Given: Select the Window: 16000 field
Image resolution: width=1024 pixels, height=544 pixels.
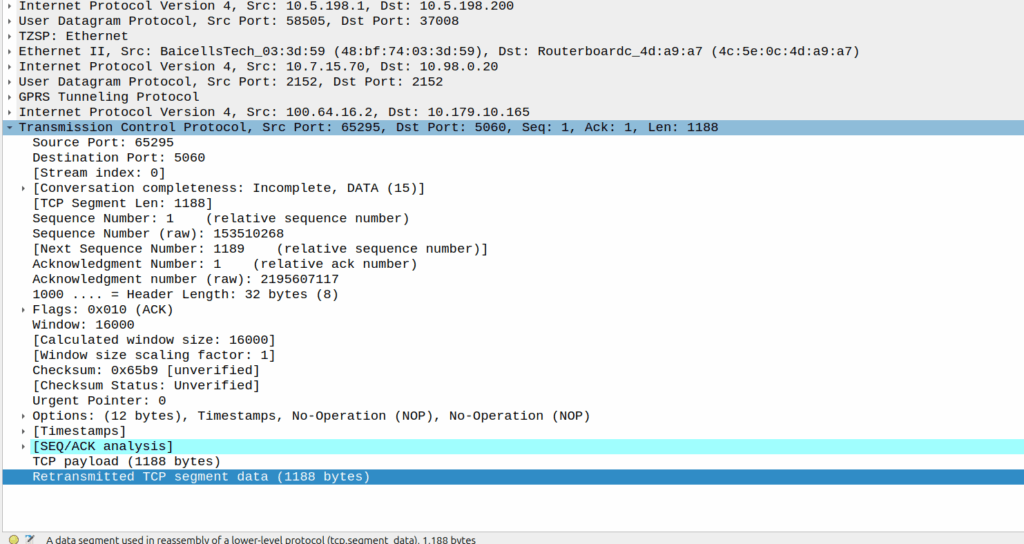Looking at the screenshot, I should [83, 325].
